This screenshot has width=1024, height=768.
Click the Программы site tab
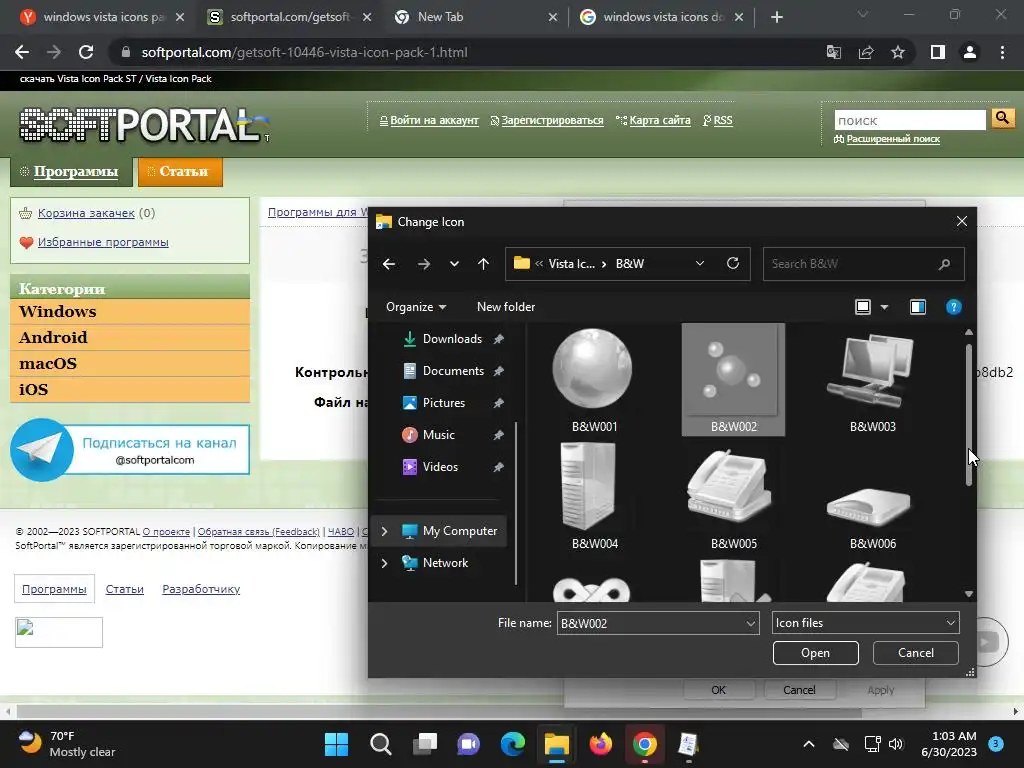click(x=71, y=172)
